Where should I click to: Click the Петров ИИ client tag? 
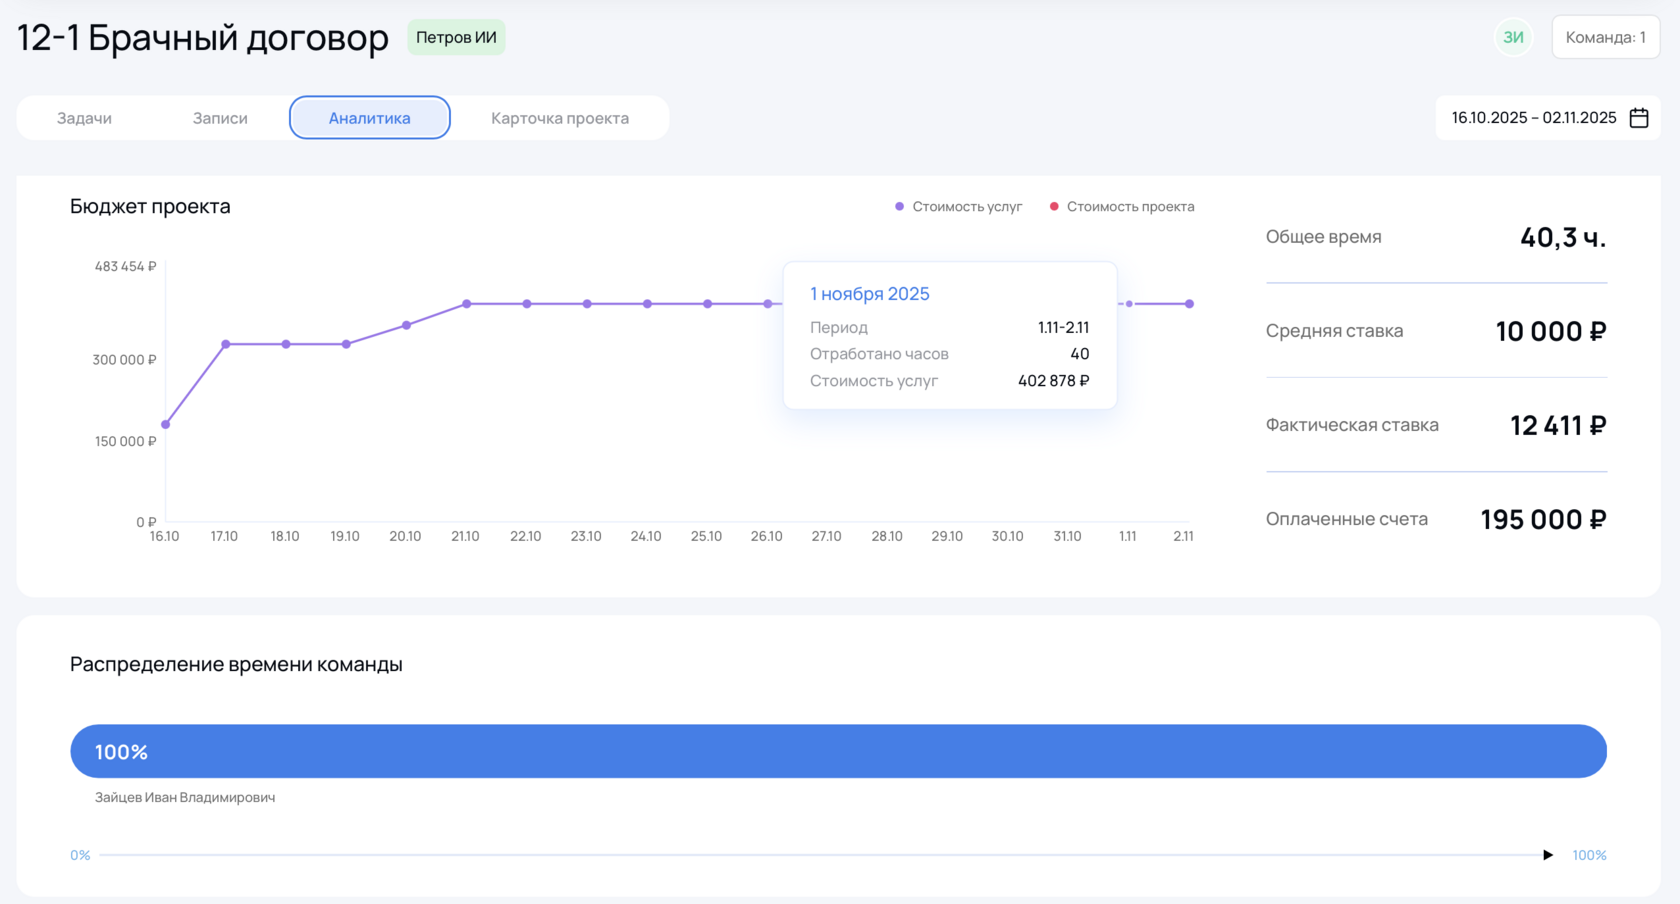(456, 38)
